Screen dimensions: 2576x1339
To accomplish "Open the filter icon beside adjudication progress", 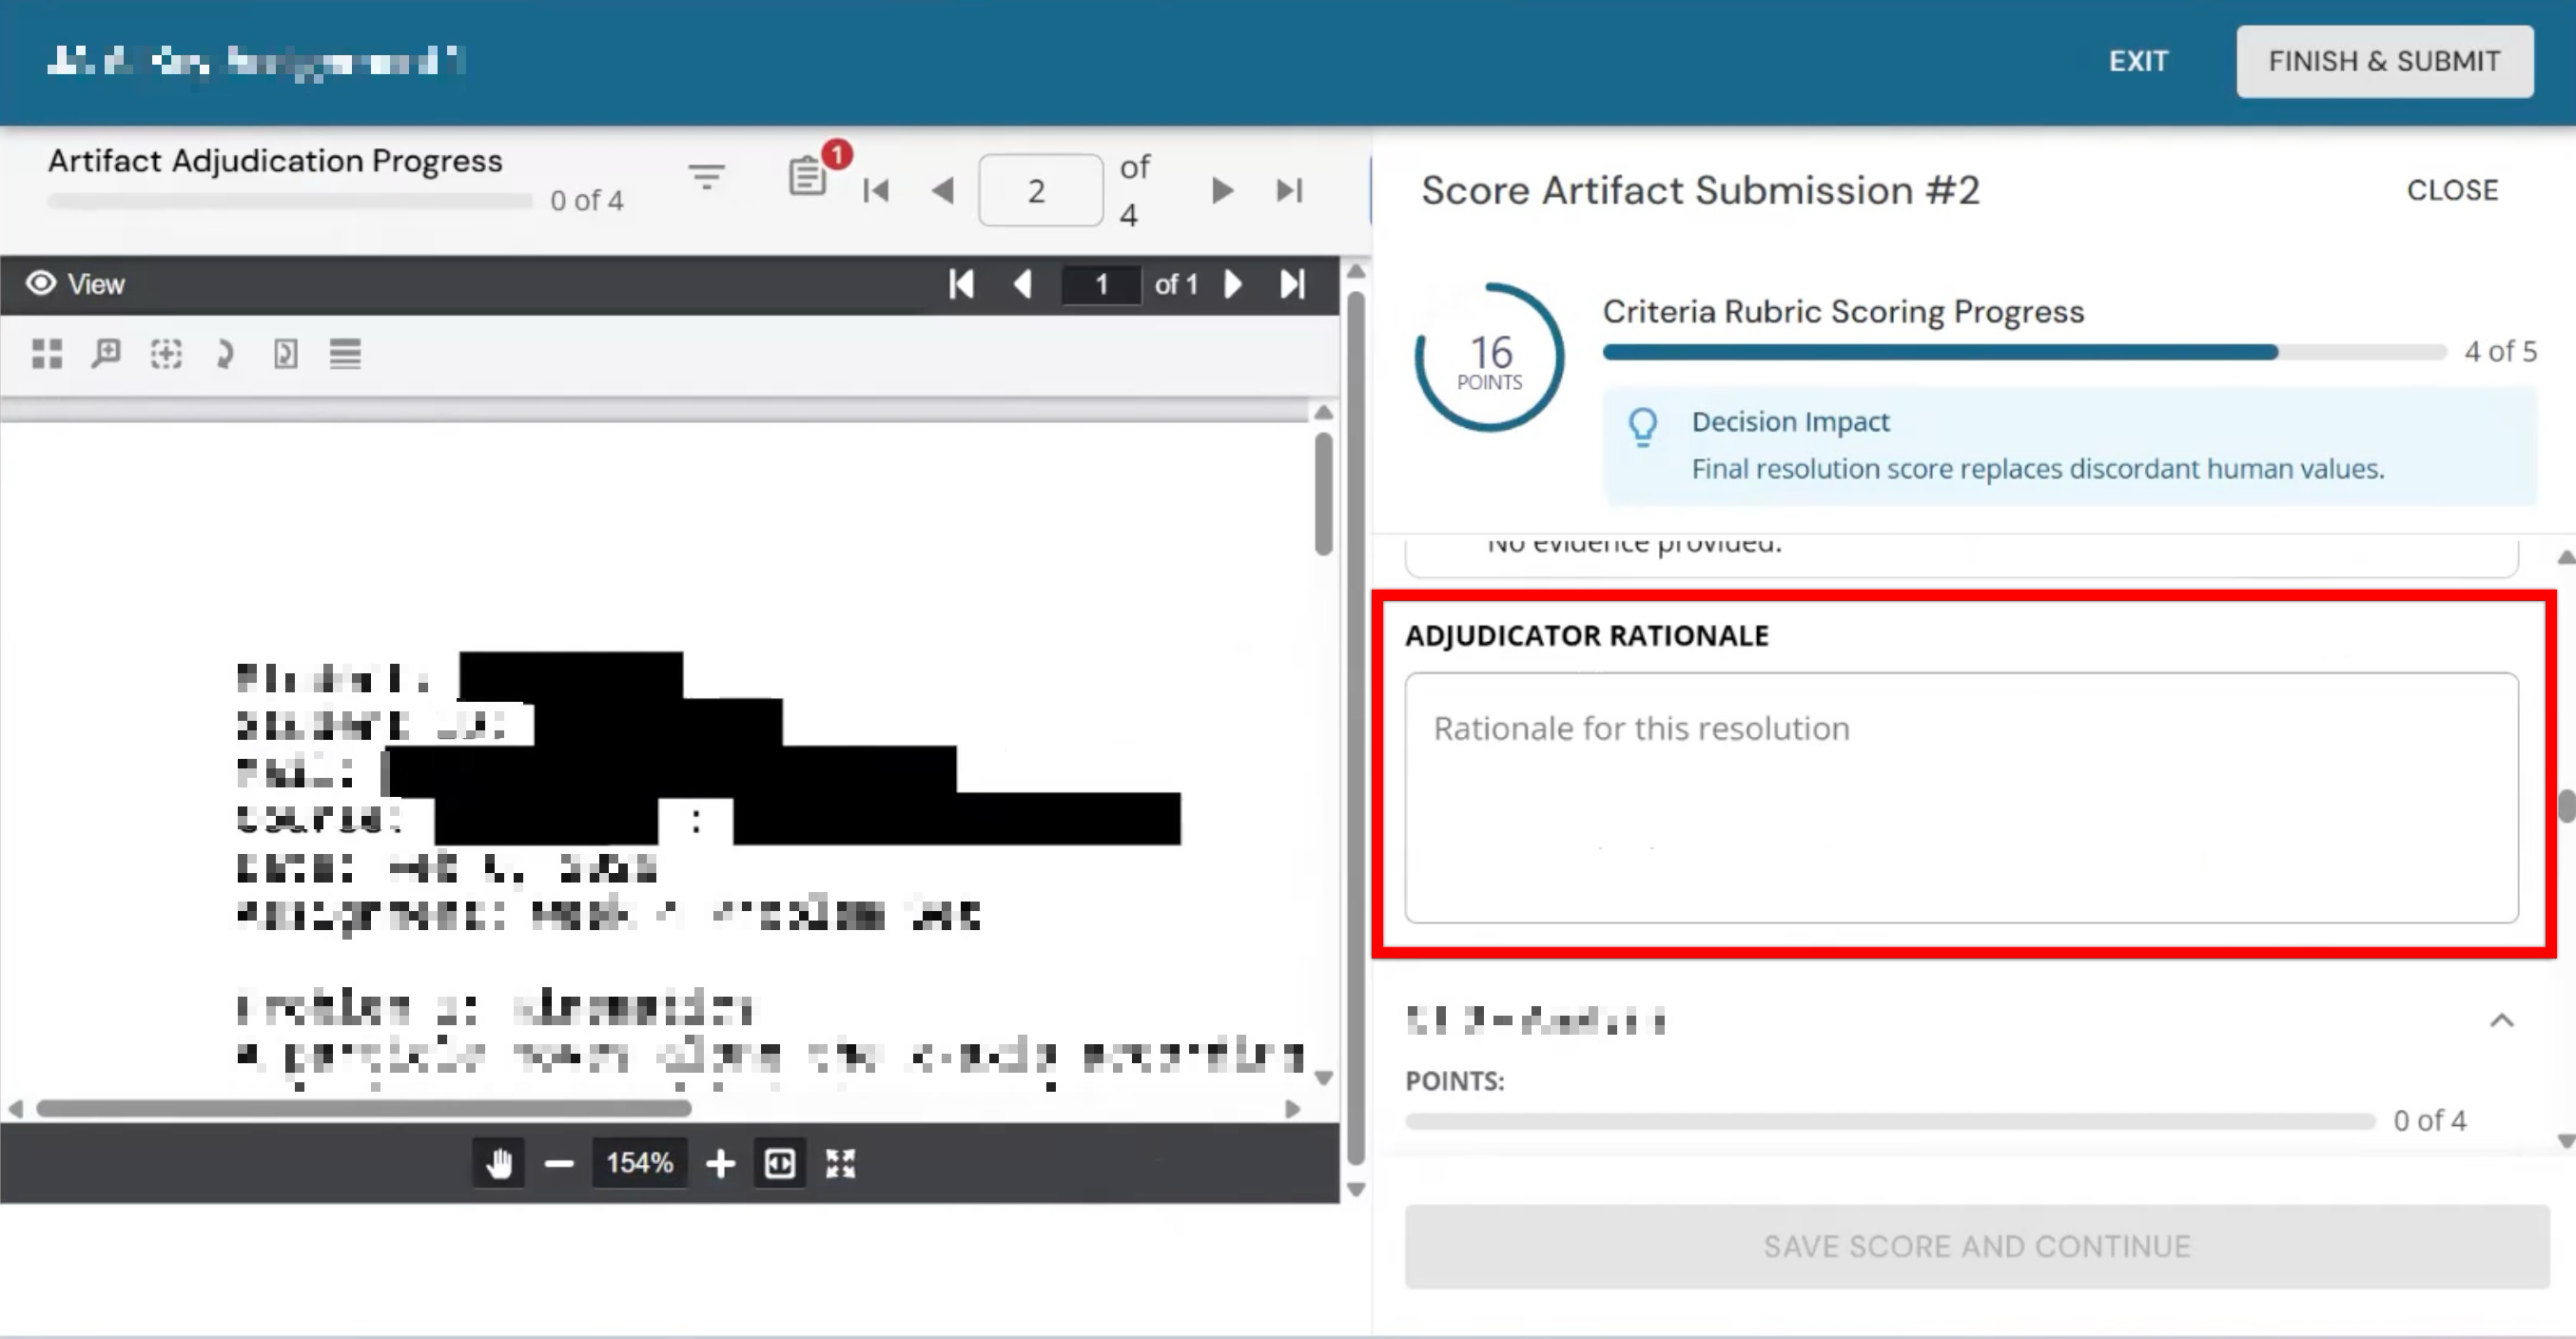I will pos(706,178).
